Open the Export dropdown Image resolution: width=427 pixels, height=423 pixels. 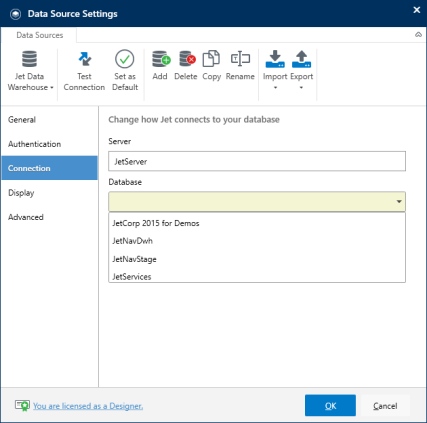pos(301,70)
